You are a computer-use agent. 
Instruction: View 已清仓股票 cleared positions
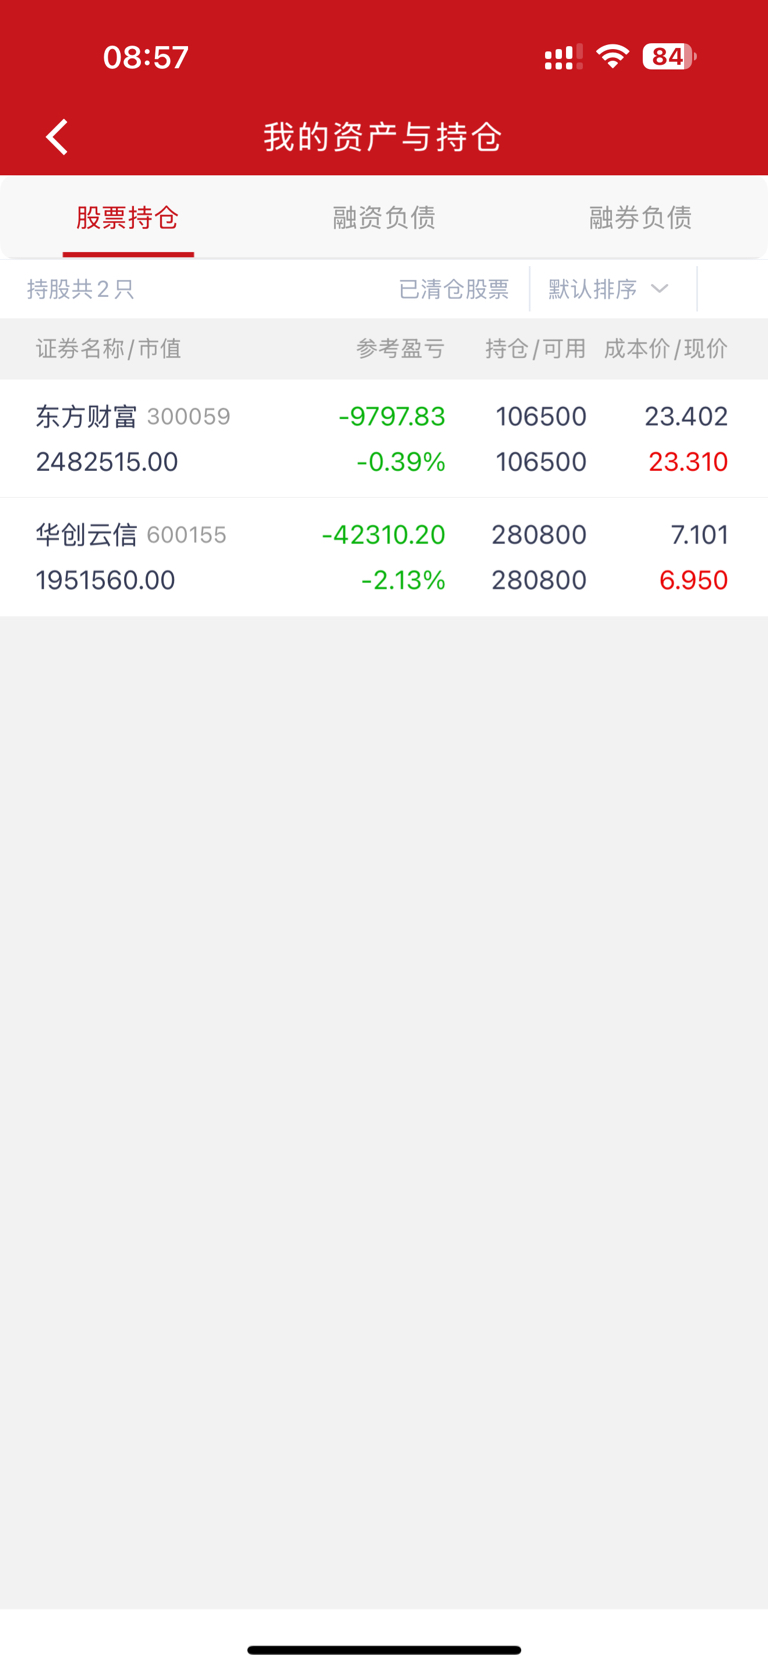tap(454, 289)
